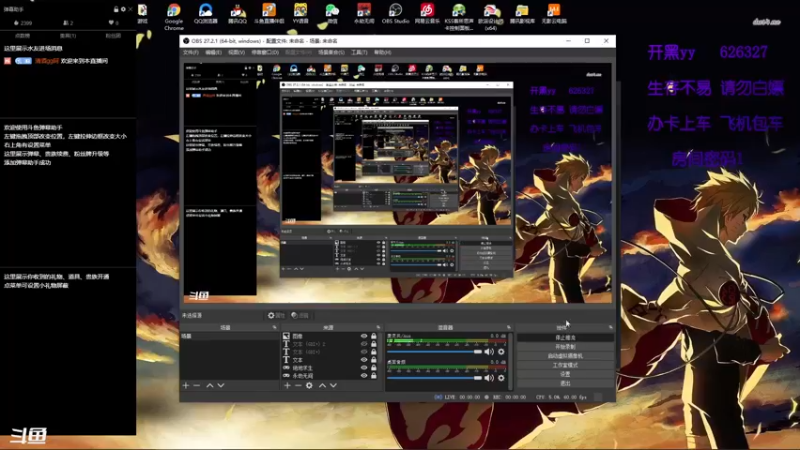
Task: Open 无影云电脑 desktop shortcut
Action: pyautogui.click(x=554, y=14)
